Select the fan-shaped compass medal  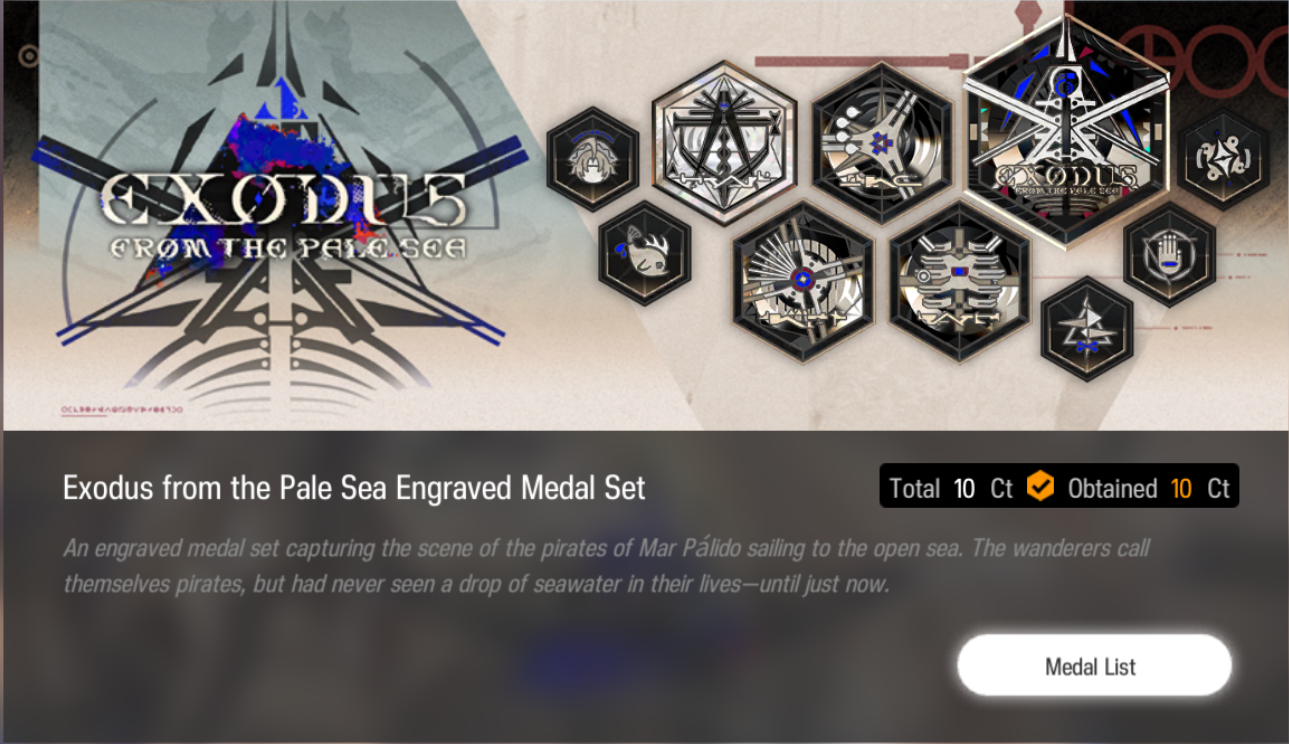coord(802,282)
